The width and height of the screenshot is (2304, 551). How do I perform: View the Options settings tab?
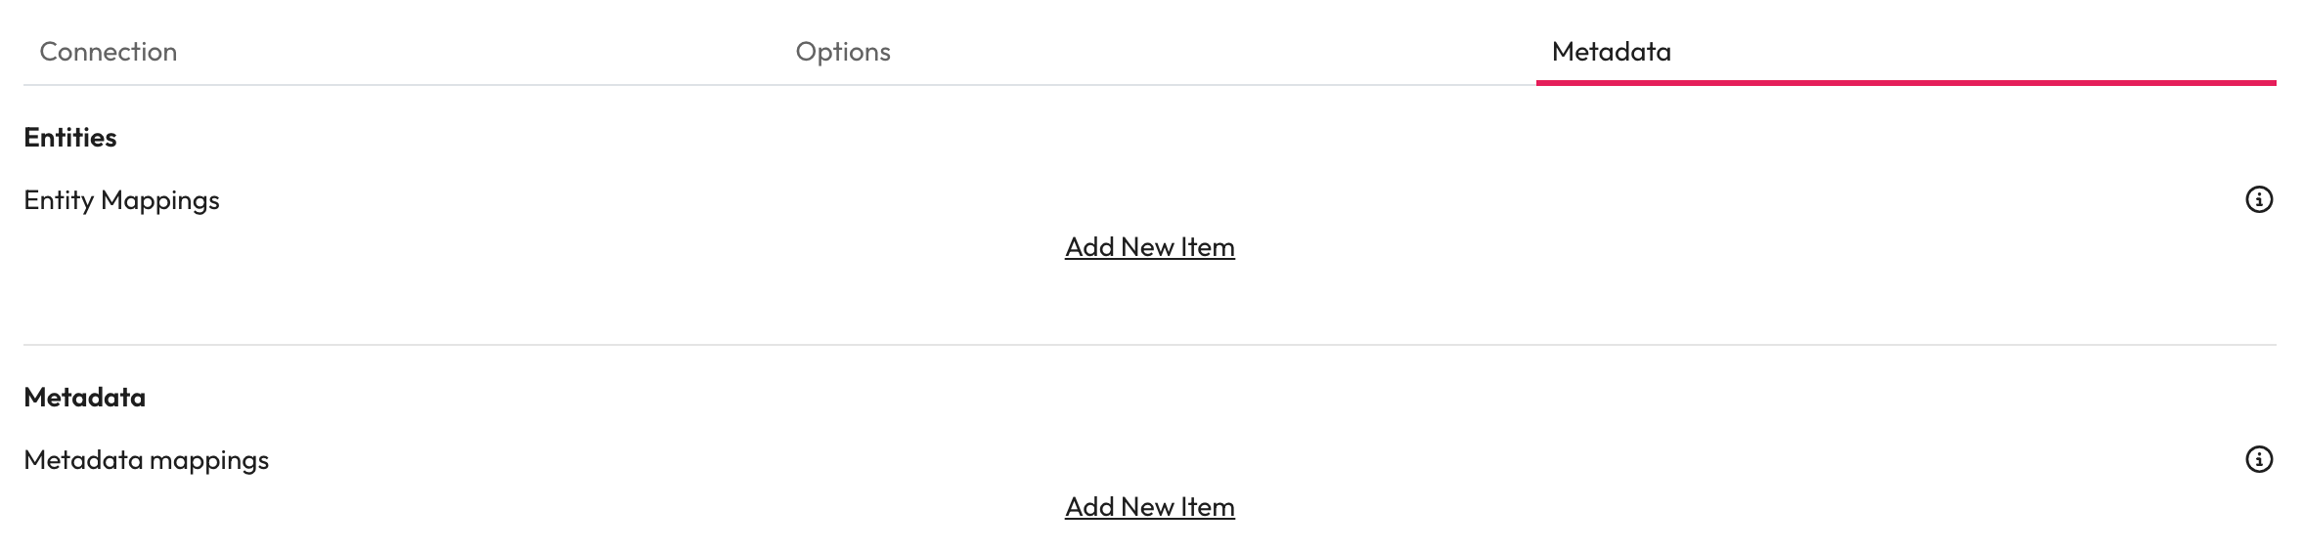842,51
